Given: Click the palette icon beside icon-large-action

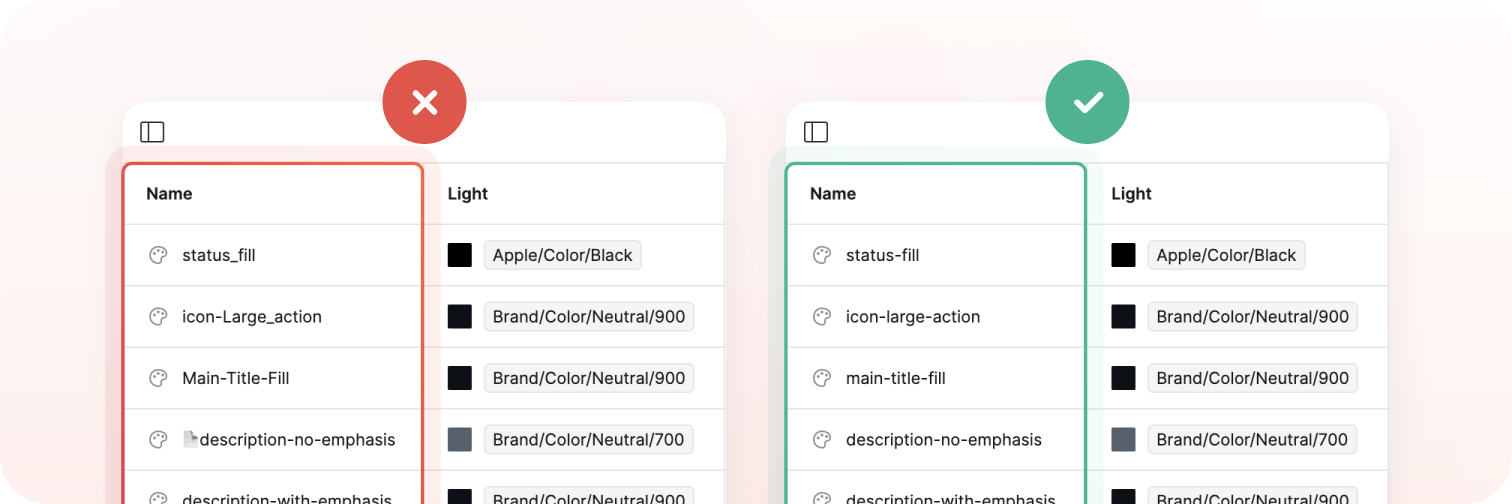Looking at the screenshot, I should click(821, 317).
